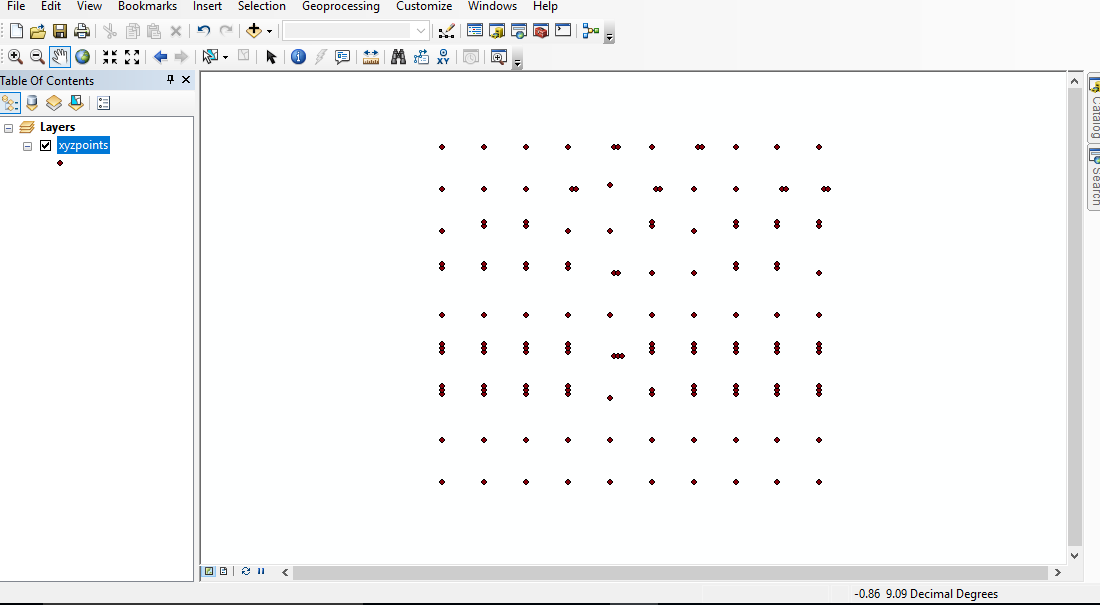Open the ArcToolbox window
This screenshot has width=1100, height=605.
point(541,31)
